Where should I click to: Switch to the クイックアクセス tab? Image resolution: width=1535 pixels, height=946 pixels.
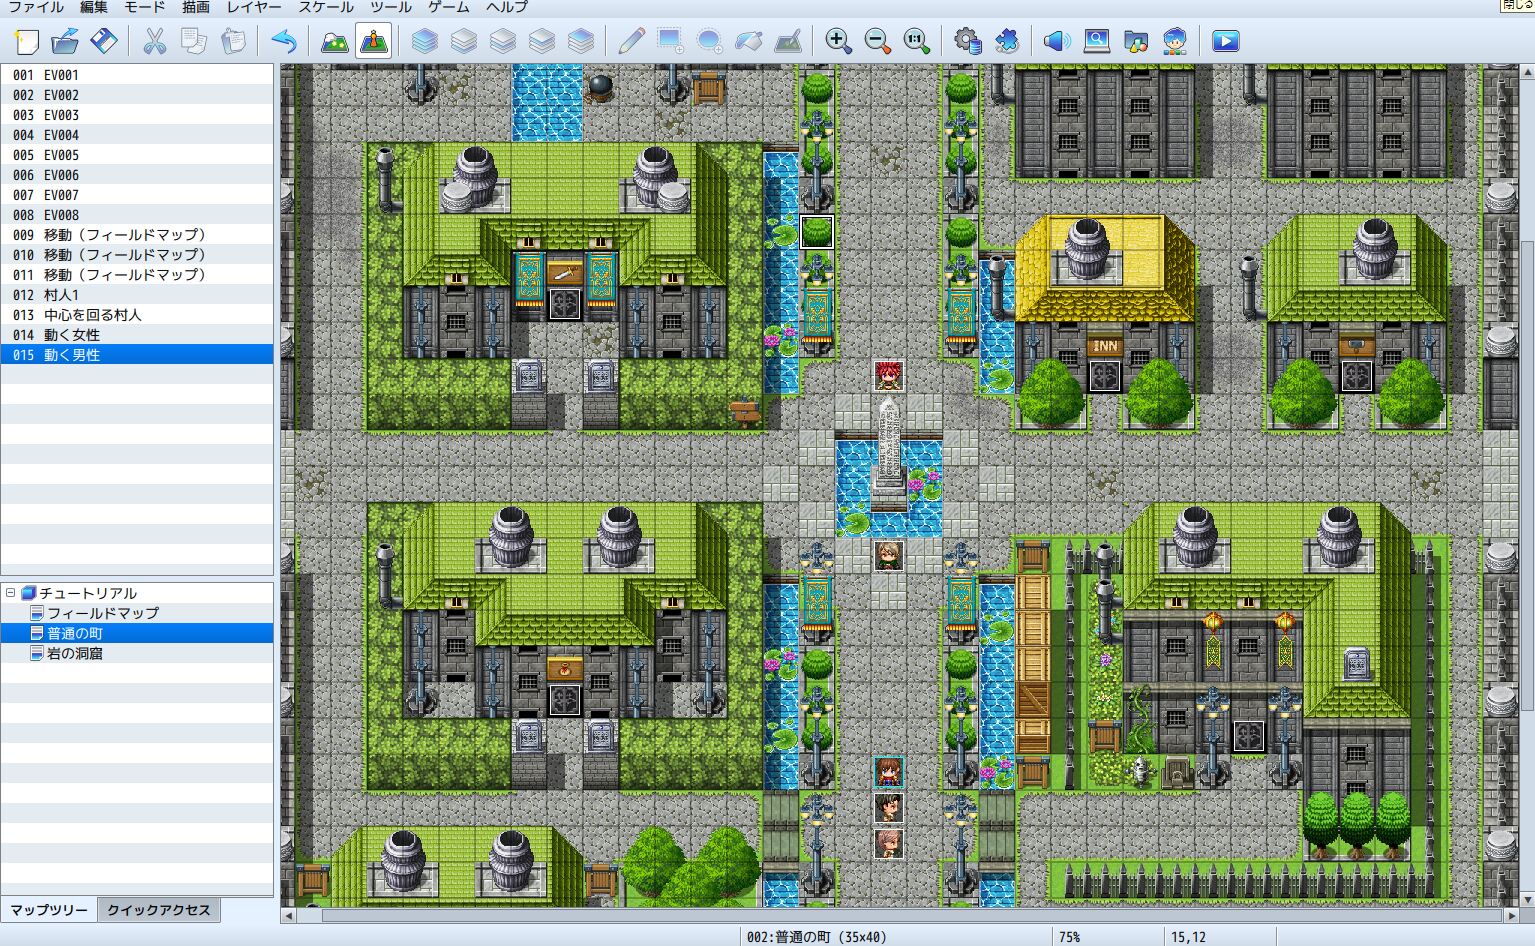point(159,910)
